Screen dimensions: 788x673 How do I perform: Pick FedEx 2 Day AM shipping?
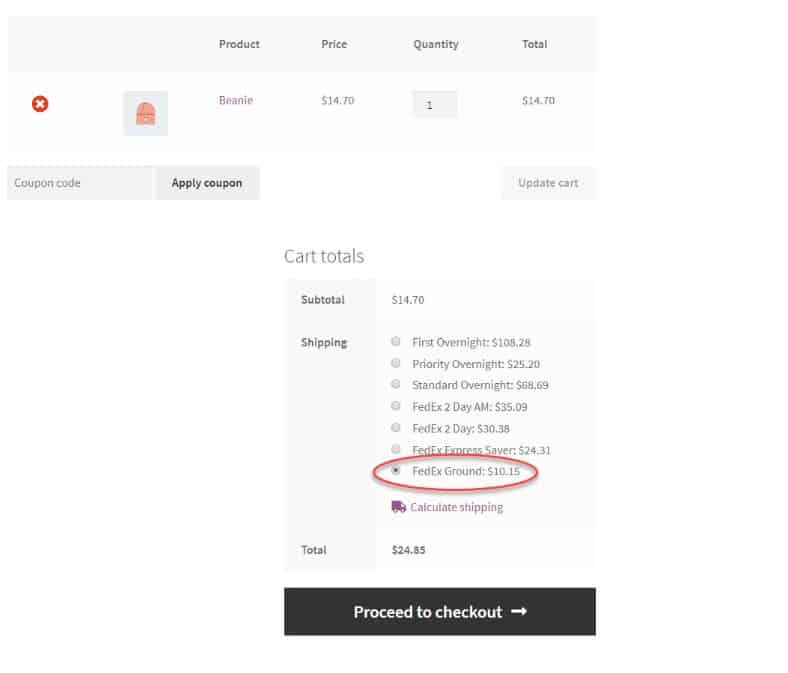coord(396,406)
